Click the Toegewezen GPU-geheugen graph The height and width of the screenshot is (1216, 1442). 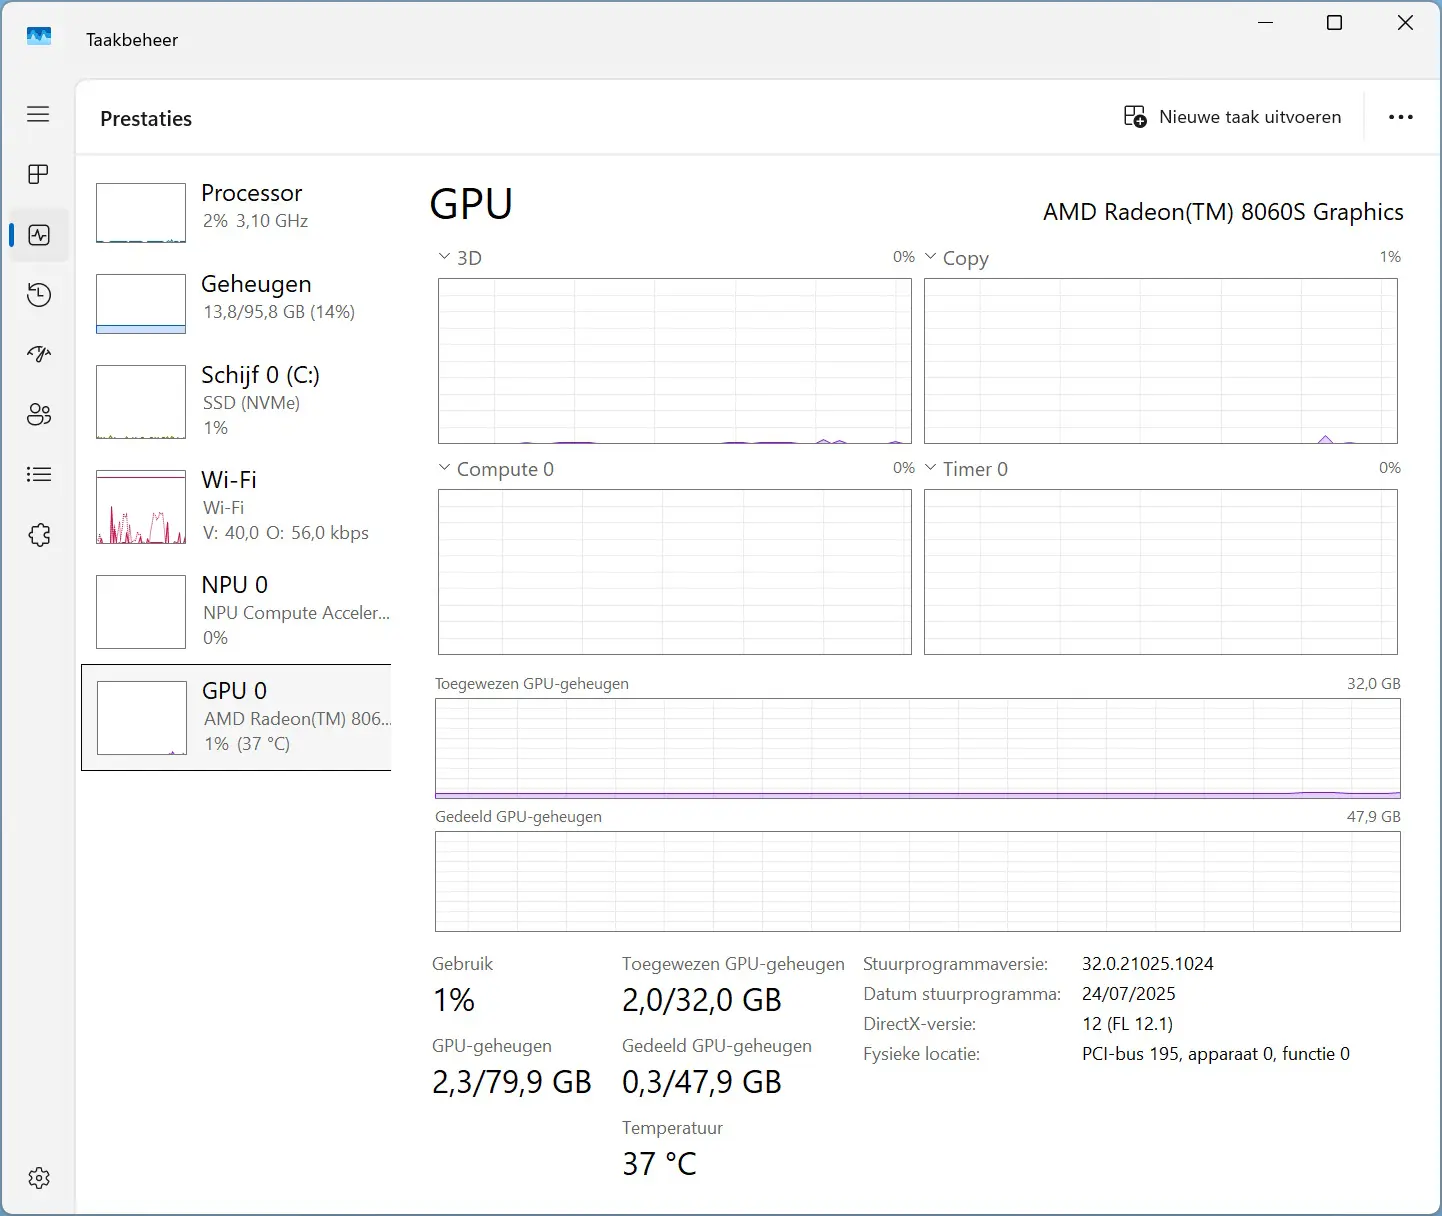918,748
